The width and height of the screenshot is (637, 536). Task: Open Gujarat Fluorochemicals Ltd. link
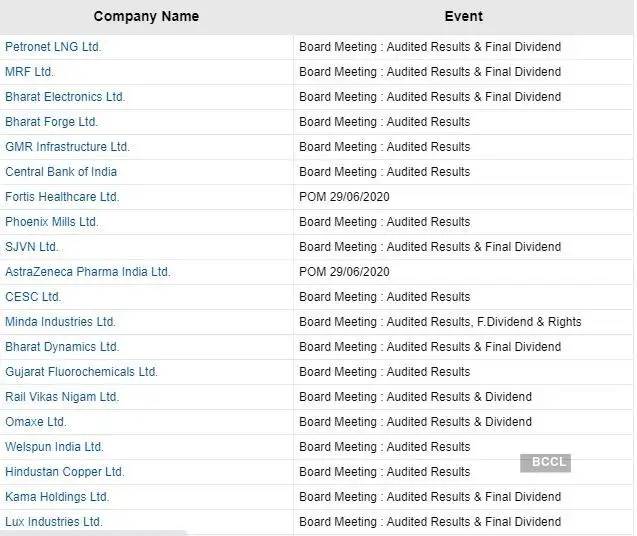(81, 372)
